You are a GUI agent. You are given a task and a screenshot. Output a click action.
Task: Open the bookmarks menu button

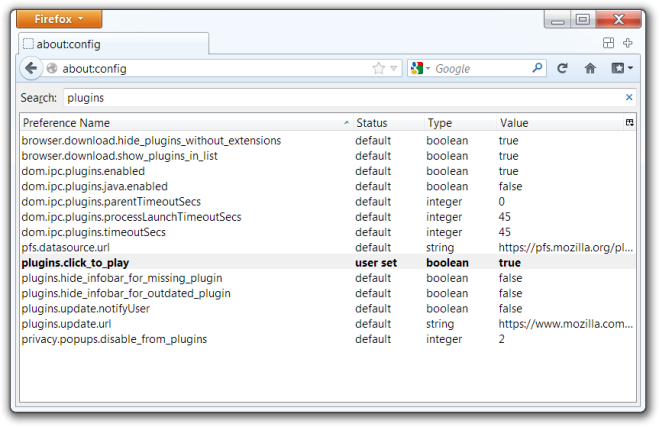tap(622, 68)
